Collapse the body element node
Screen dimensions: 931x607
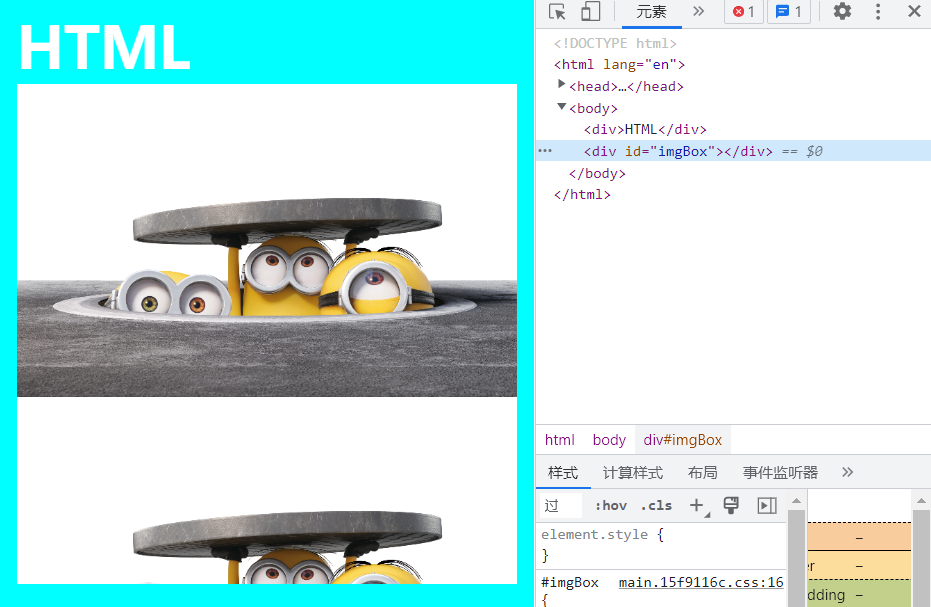tap(561, 106)
